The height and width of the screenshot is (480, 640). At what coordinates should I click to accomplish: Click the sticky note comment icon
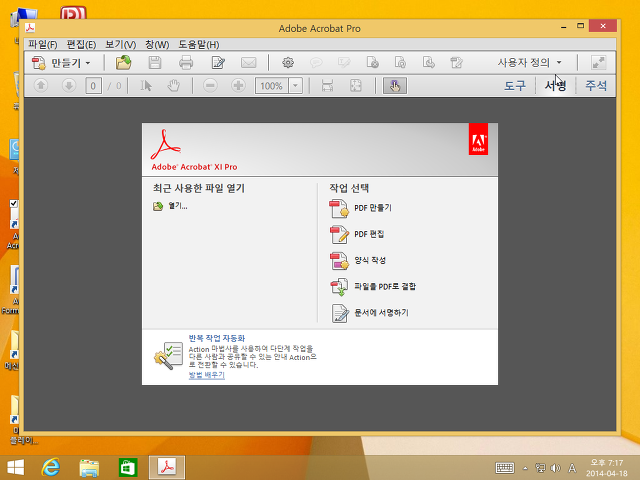click(316, 63)
